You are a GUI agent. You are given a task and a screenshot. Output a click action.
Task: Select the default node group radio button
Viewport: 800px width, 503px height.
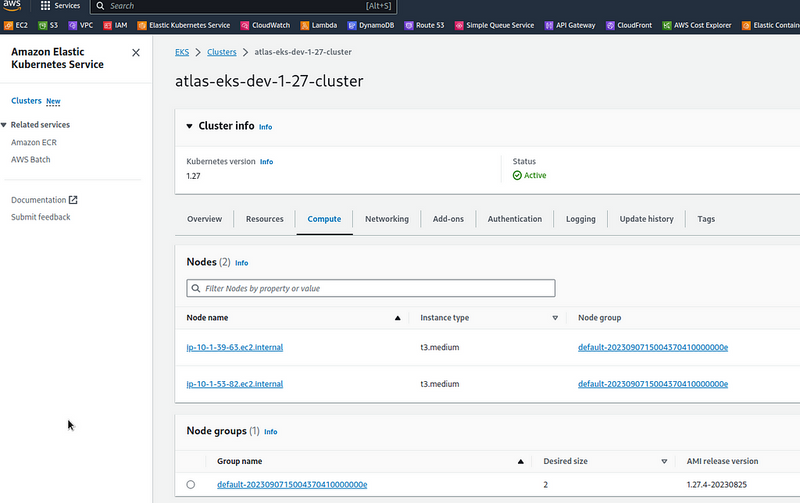(x=191, y=485)
